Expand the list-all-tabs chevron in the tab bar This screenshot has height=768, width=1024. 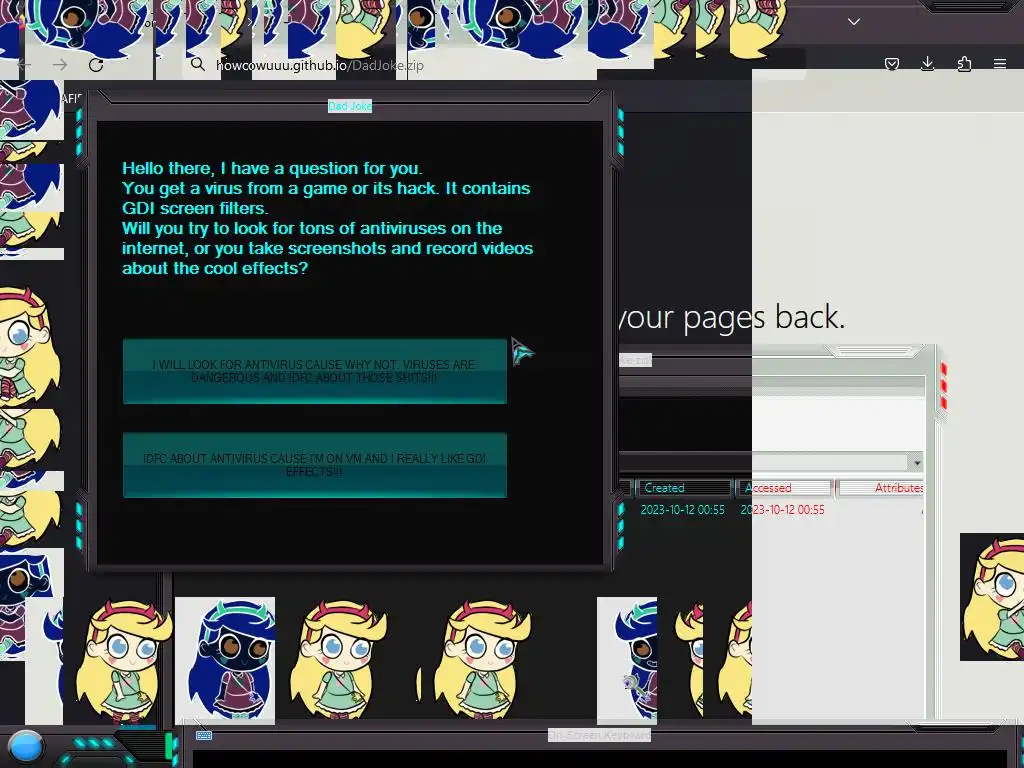pyautogui.click(x=854, y=22)
